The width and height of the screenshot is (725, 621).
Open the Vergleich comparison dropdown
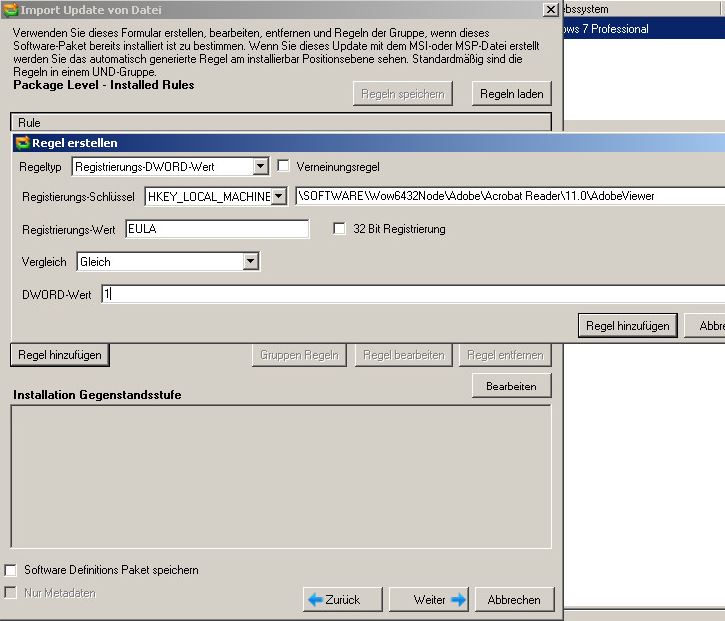[x=250, y=262]
